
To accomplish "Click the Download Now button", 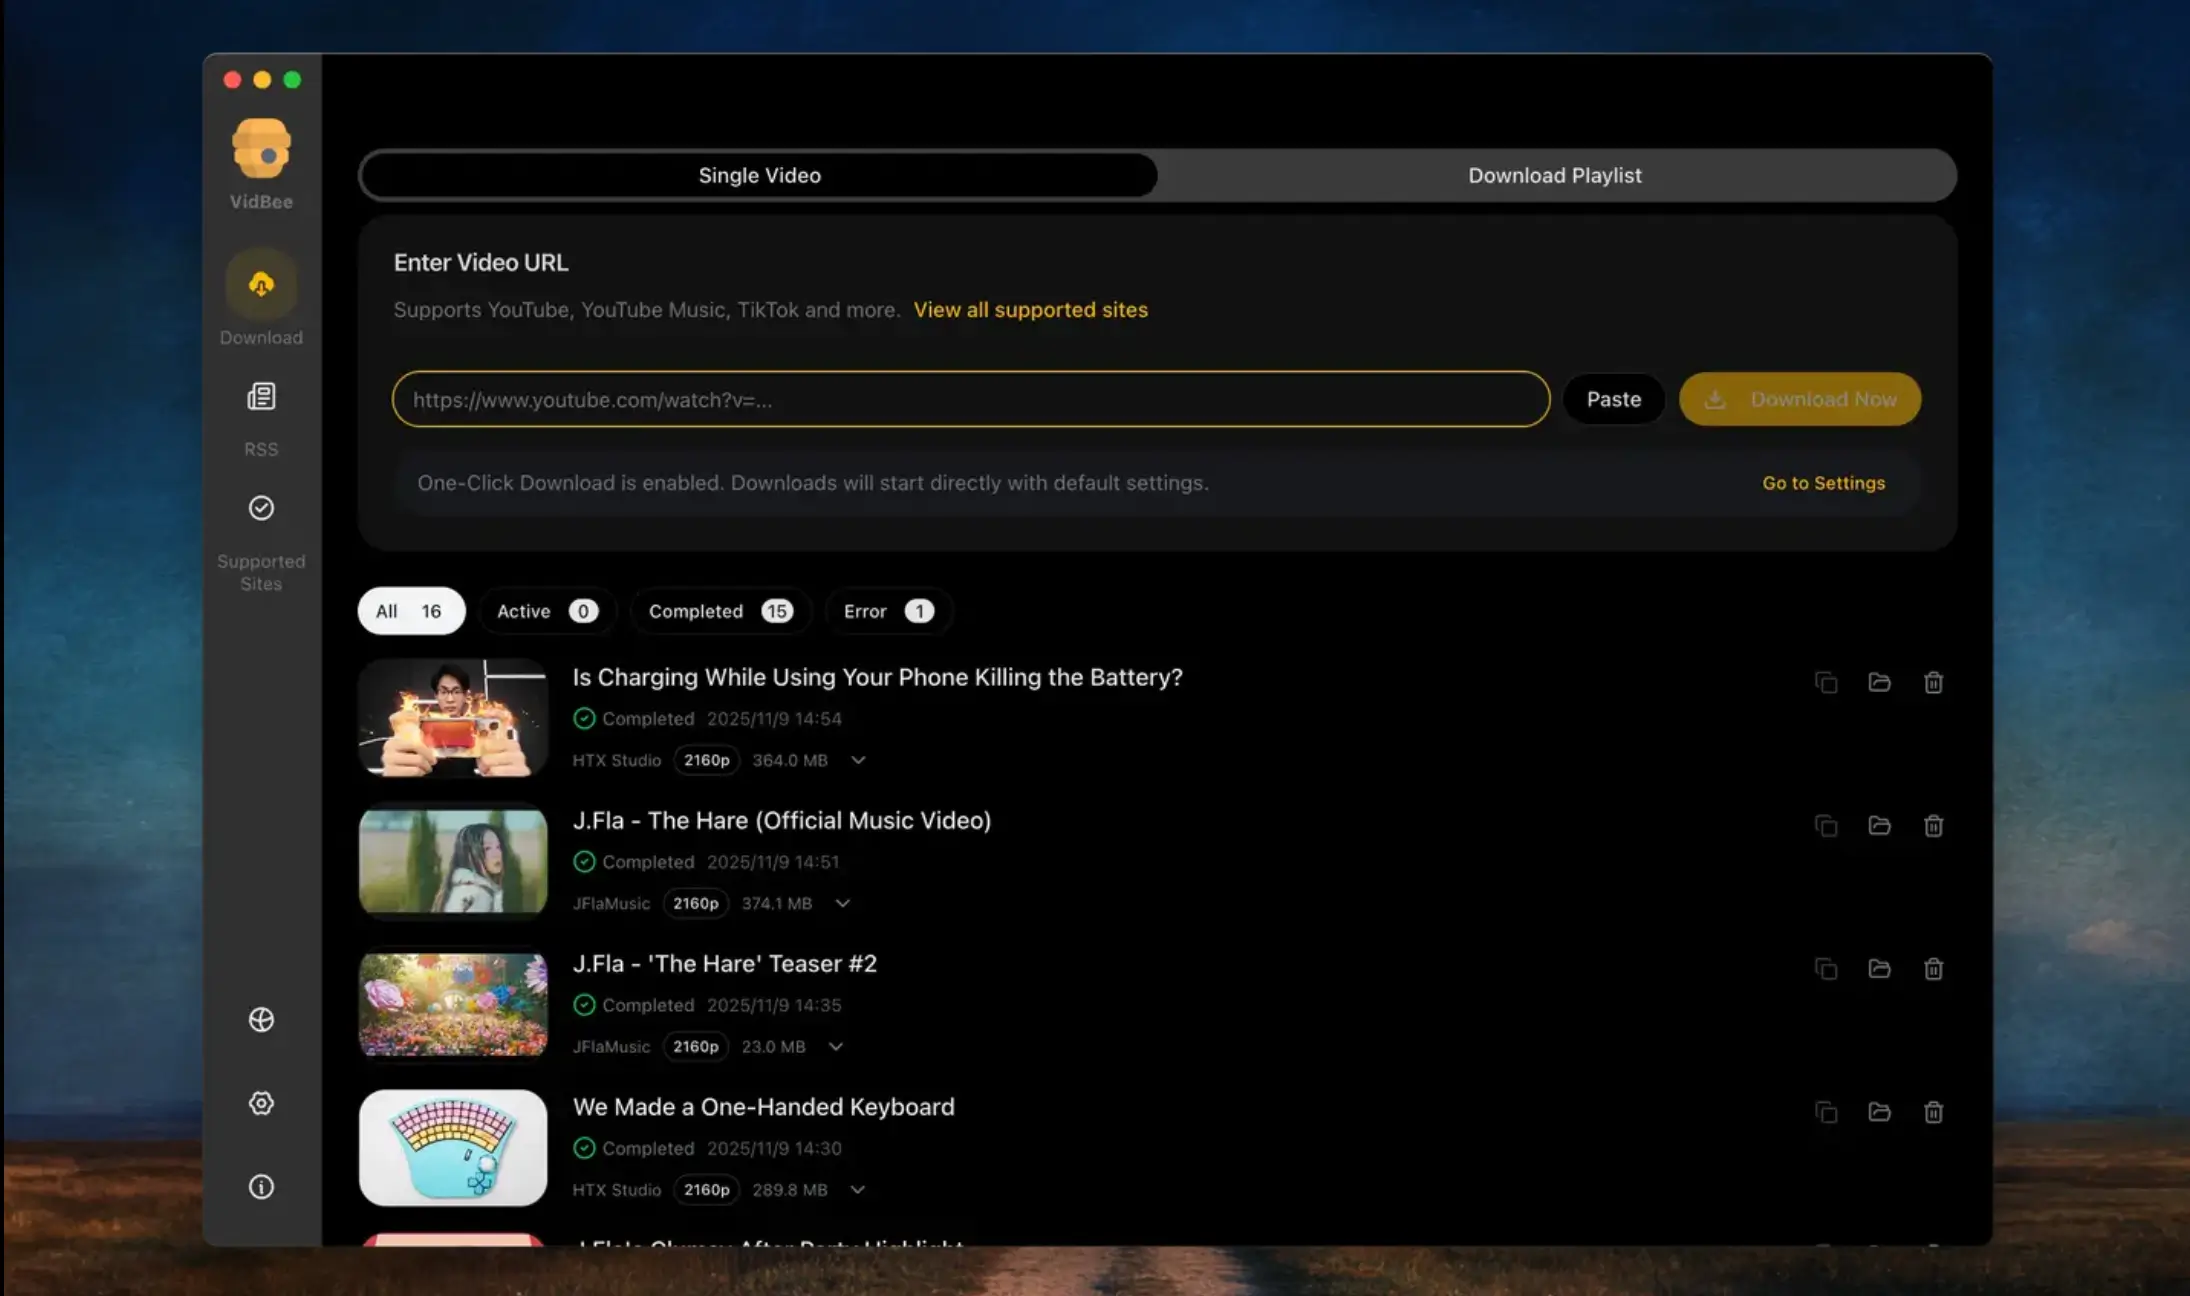I will [1800, 399].
